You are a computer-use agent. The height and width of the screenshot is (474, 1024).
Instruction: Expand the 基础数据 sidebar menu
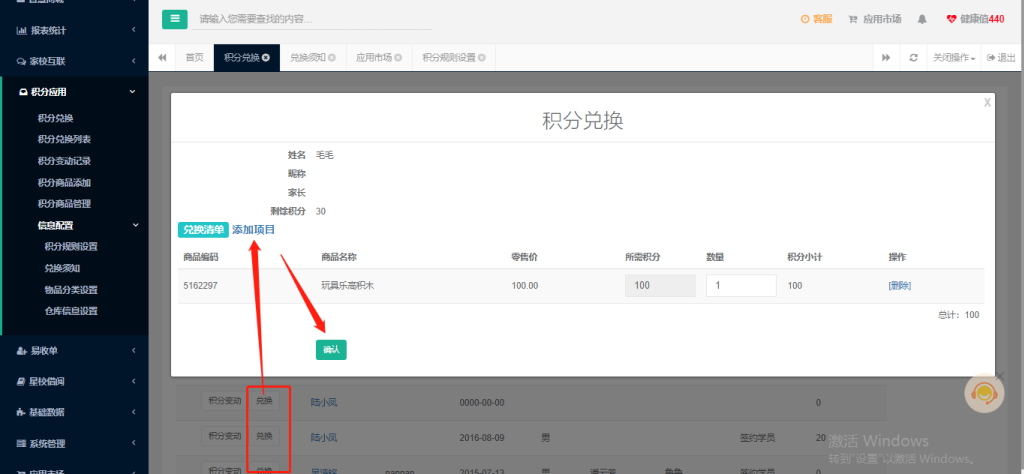coord(74,412)
